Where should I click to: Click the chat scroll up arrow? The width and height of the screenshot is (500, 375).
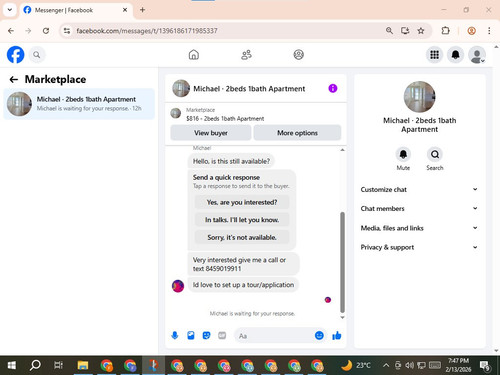click(342, 150)
